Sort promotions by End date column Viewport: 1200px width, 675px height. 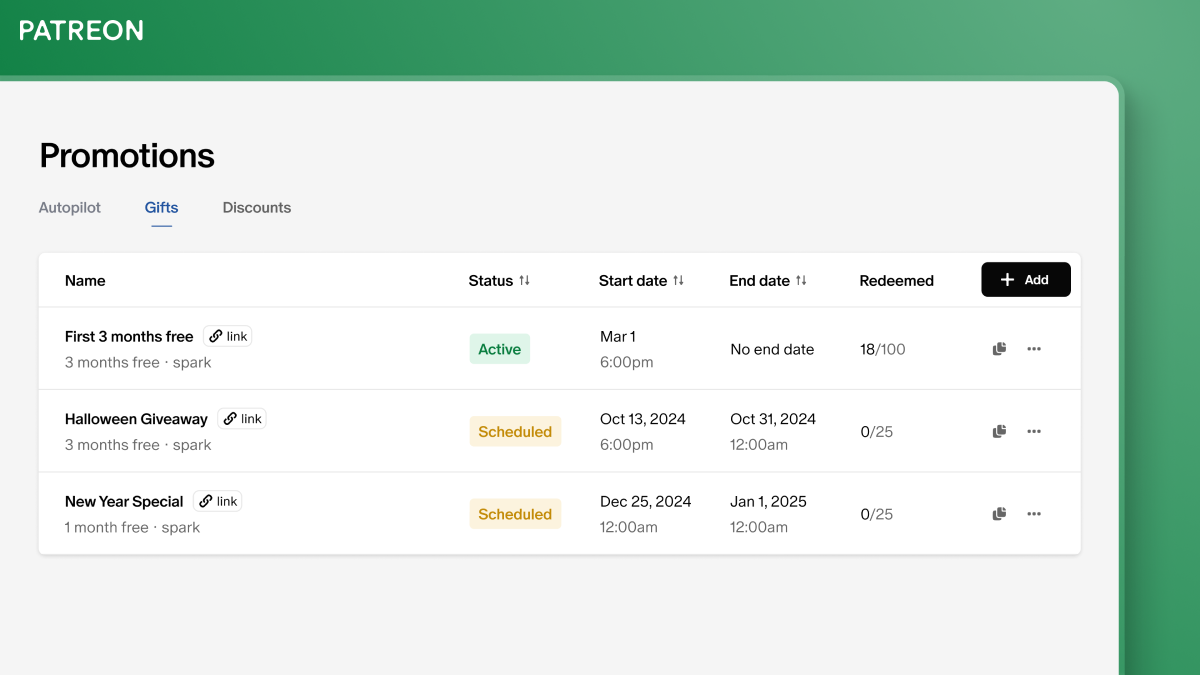[768, 281]
